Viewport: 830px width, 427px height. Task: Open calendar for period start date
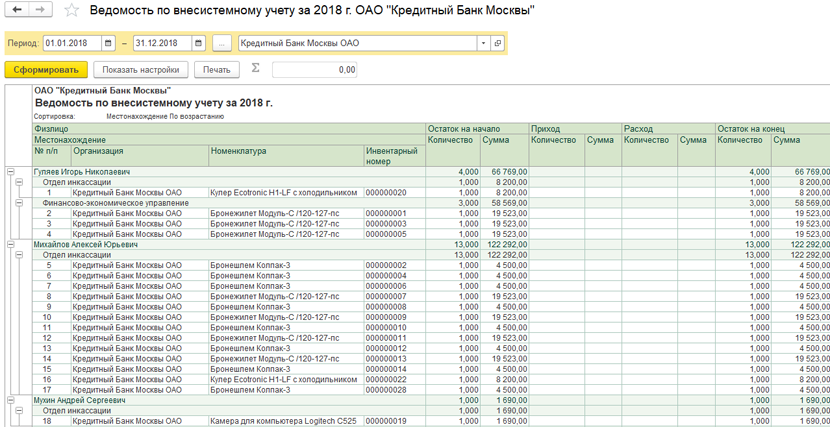click(x=110, y=44)
